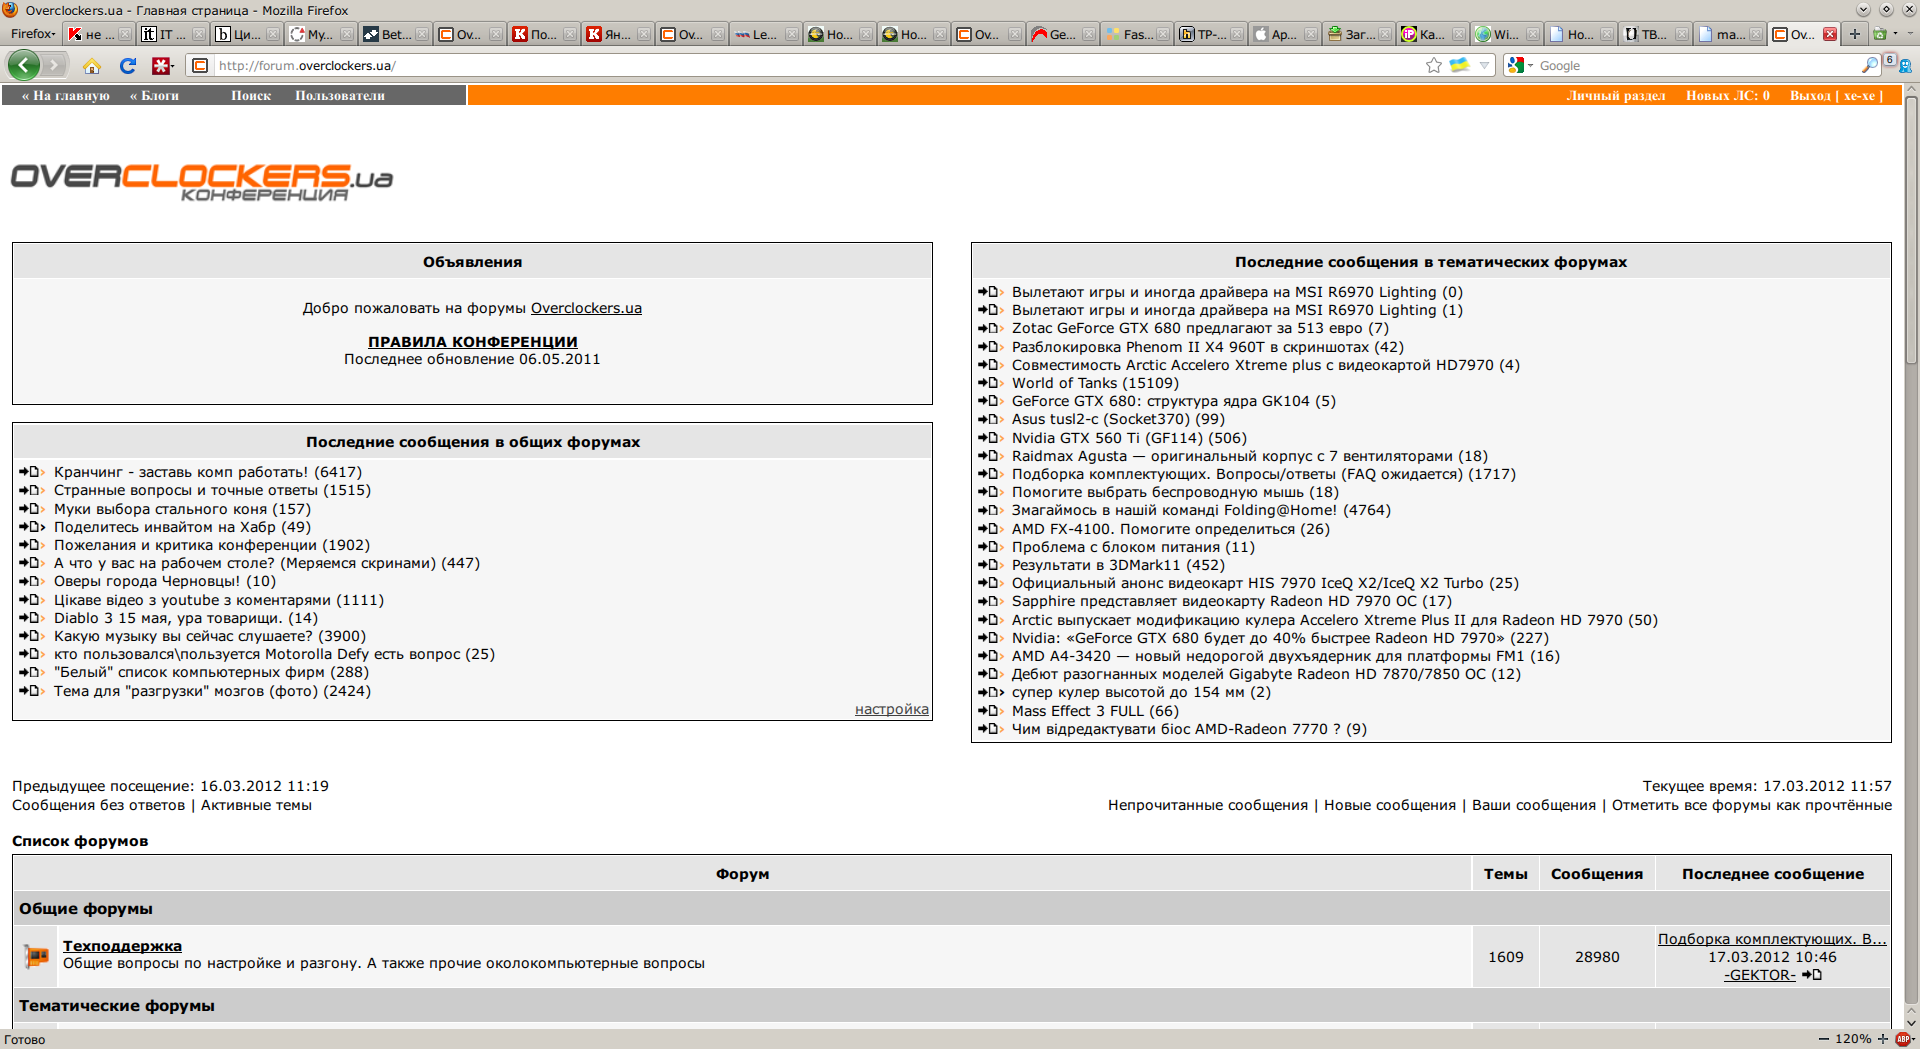This screenshot has height=1049, width=1920.
Task: Expand the URL bar history dropdown arrow
Action: (x=1485, y=66)
